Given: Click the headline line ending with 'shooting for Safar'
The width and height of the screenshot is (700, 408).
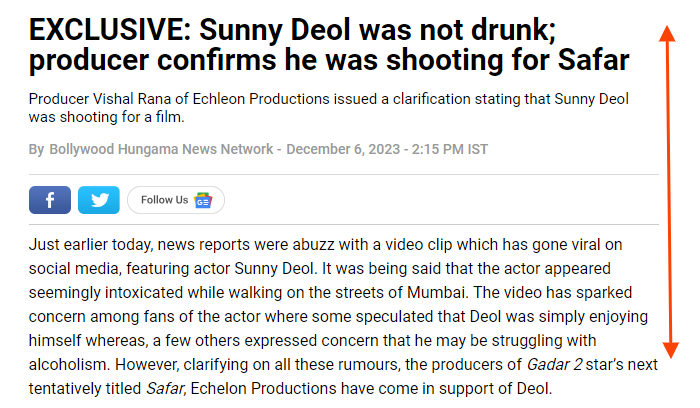Looking at the screenshot, I should pyautogui.click(x=329, y=60).
